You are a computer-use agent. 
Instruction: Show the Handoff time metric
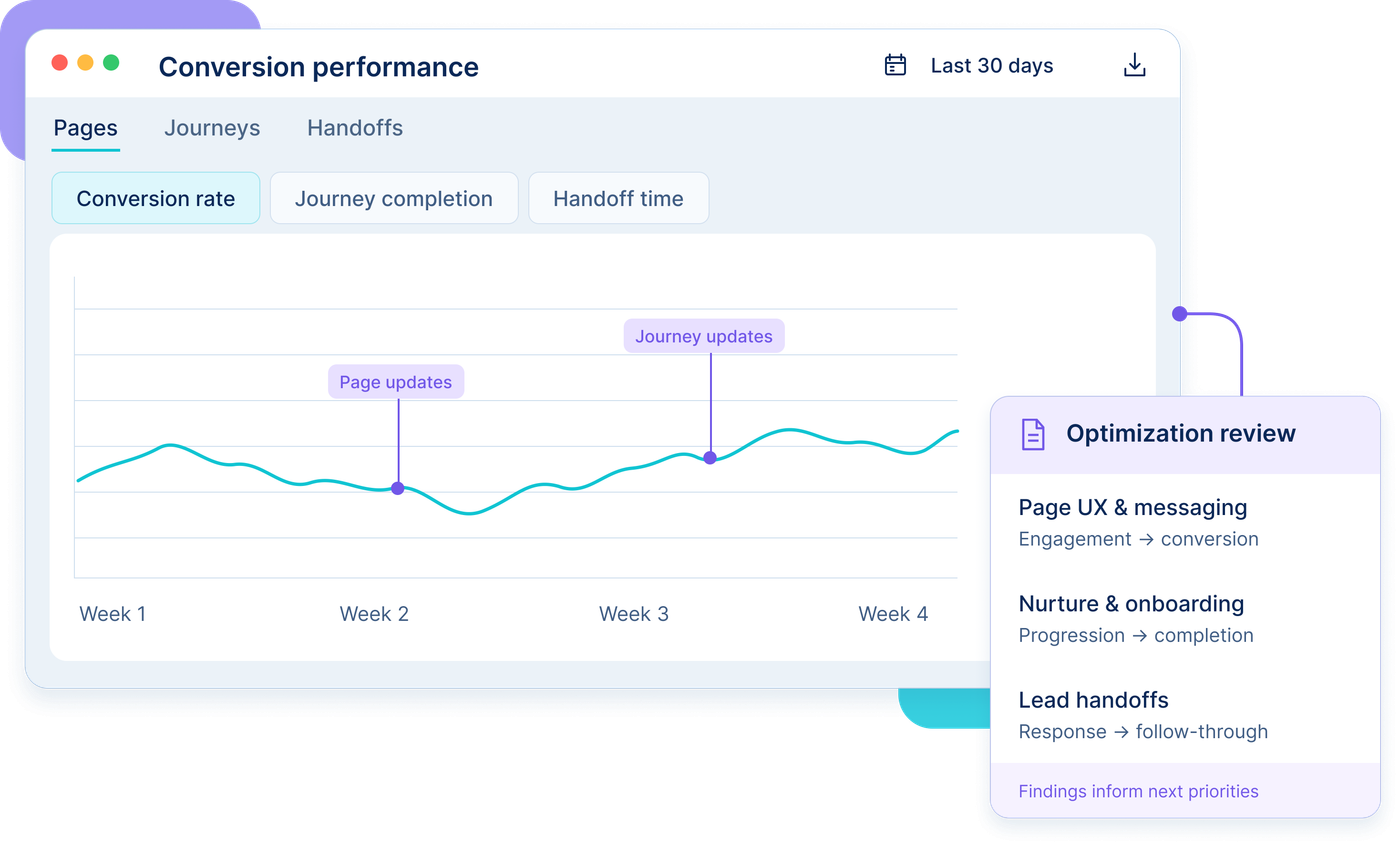619,198
